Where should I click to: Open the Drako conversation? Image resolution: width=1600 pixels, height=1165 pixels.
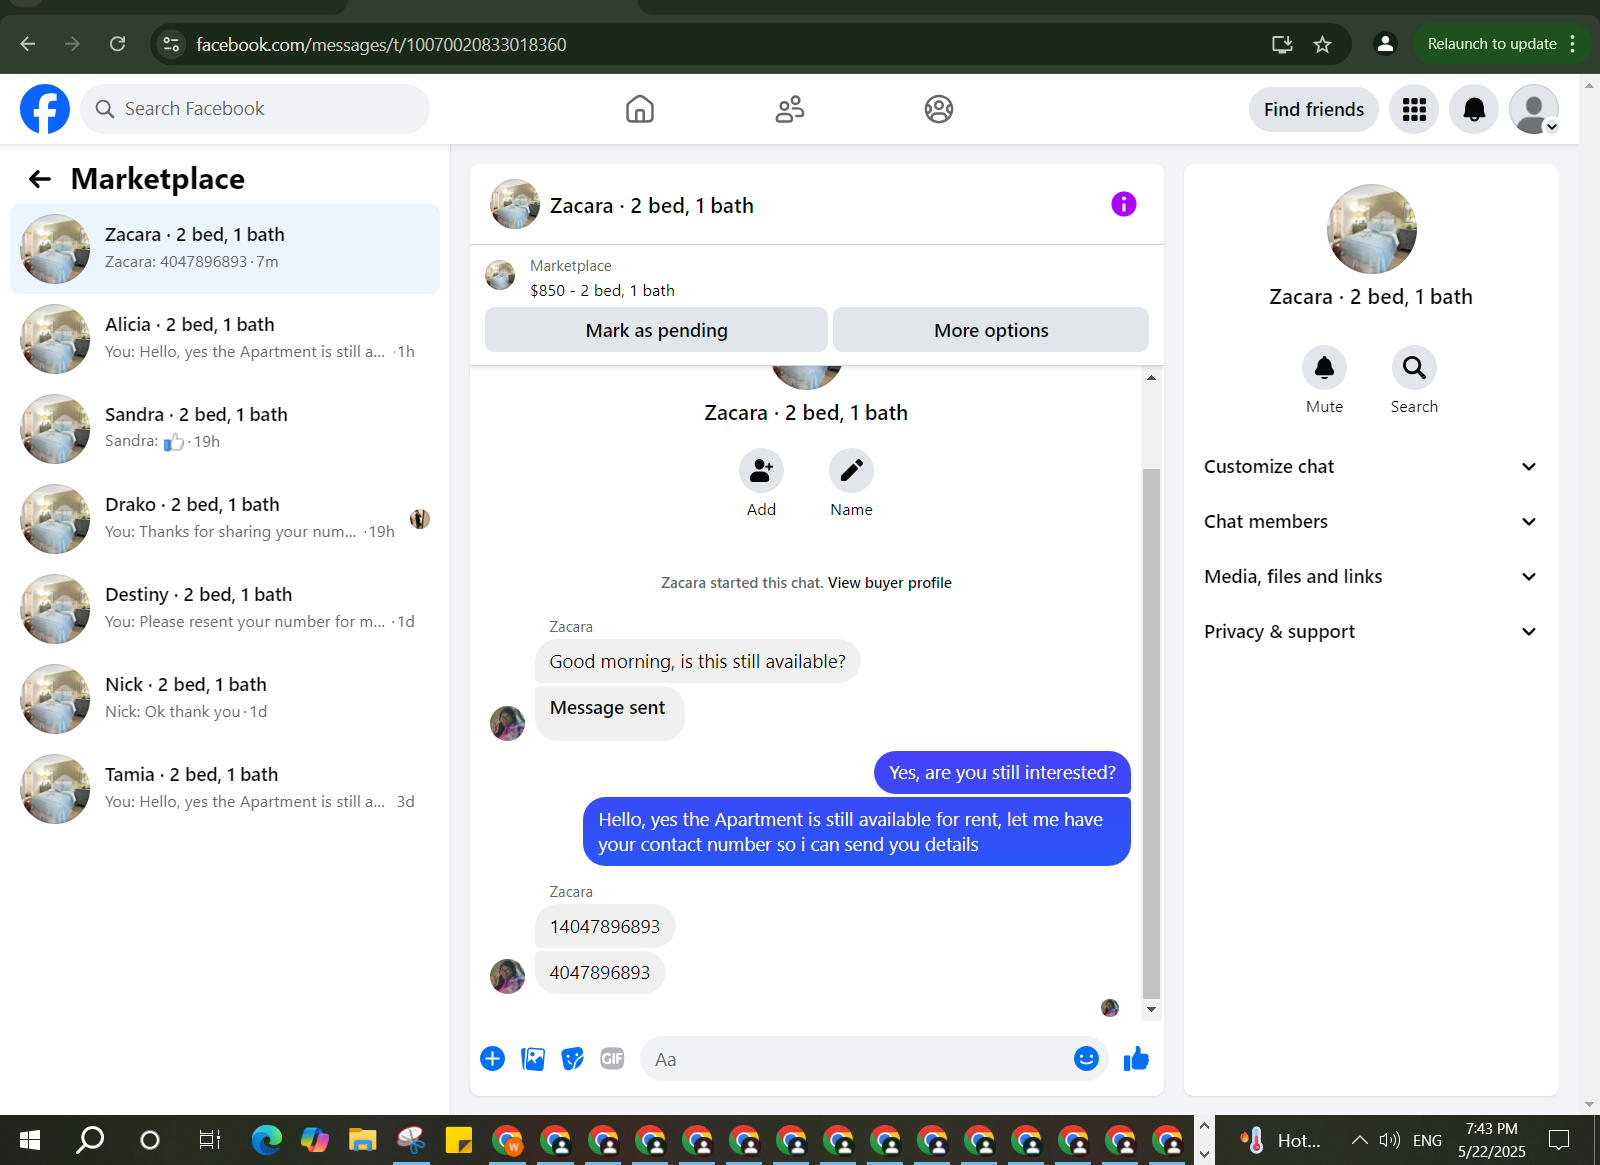pos(225,519)
